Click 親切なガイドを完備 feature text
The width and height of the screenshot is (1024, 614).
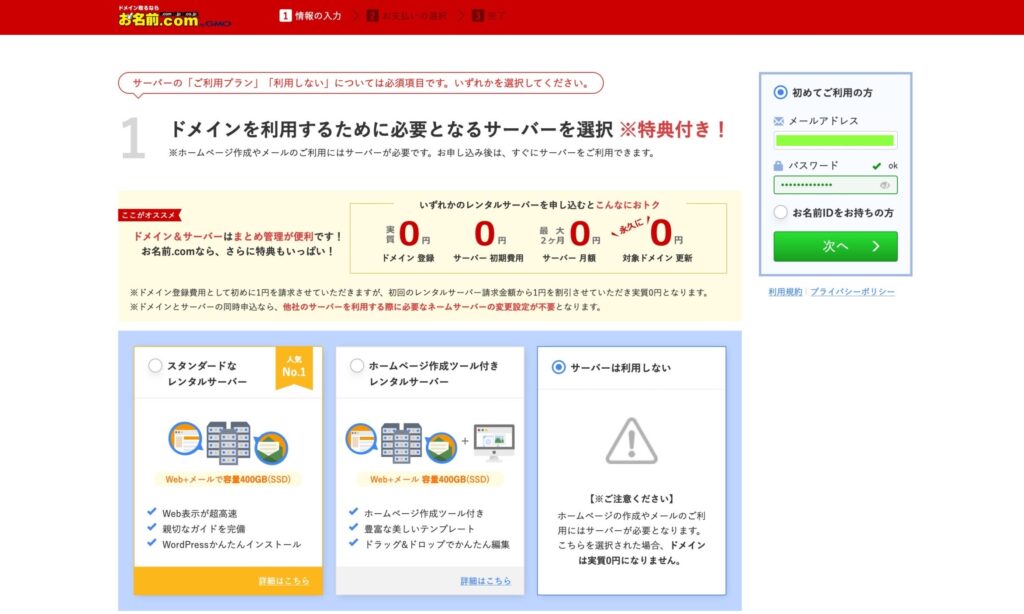204,528
